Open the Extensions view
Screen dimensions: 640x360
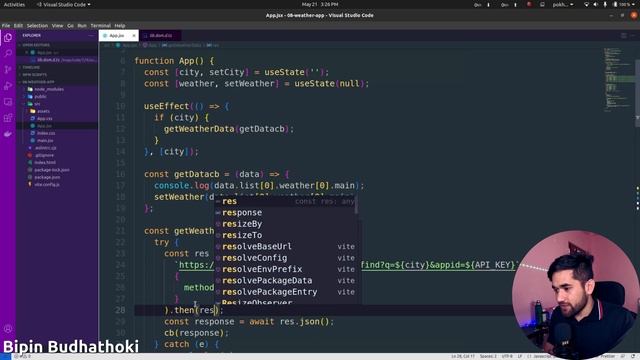(x=8, y=118)
